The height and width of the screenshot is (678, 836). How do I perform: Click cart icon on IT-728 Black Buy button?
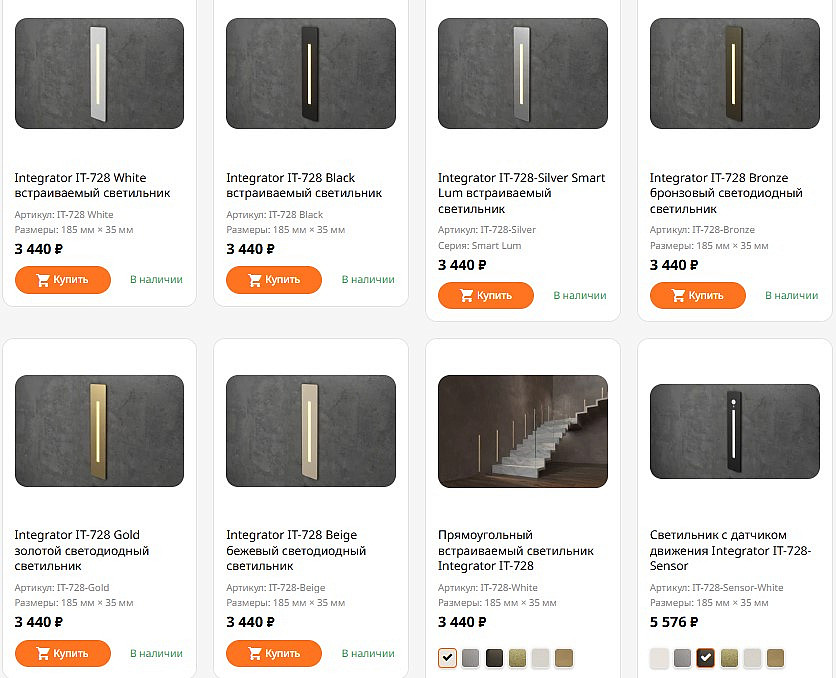(255, 280)
